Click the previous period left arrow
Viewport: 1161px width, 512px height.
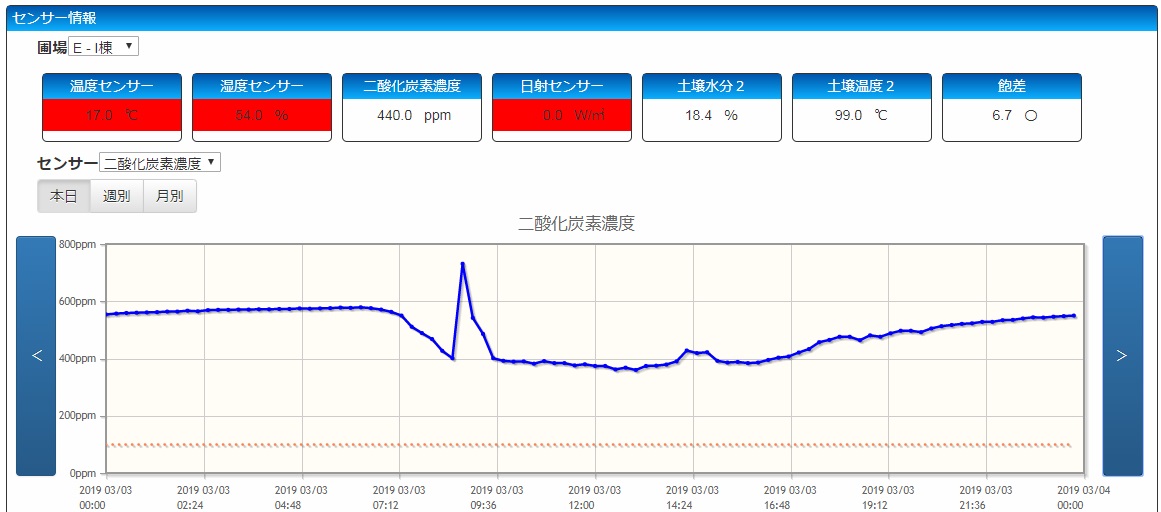coord(36,356)
